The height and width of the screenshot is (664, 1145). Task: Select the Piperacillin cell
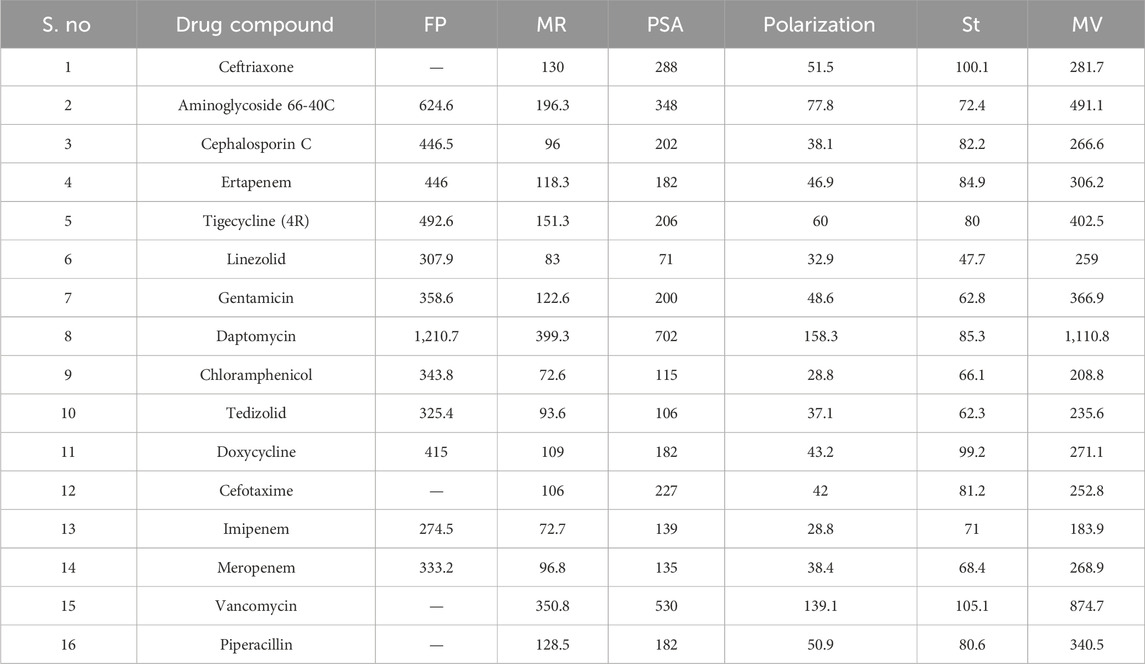click(255, 644)
